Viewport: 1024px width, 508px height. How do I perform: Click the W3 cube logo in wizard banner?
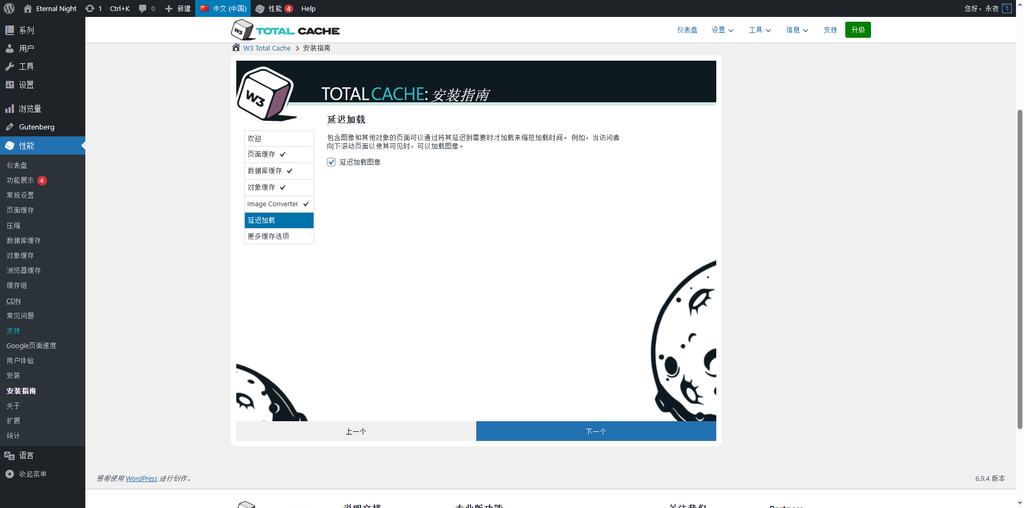(265, 95)
